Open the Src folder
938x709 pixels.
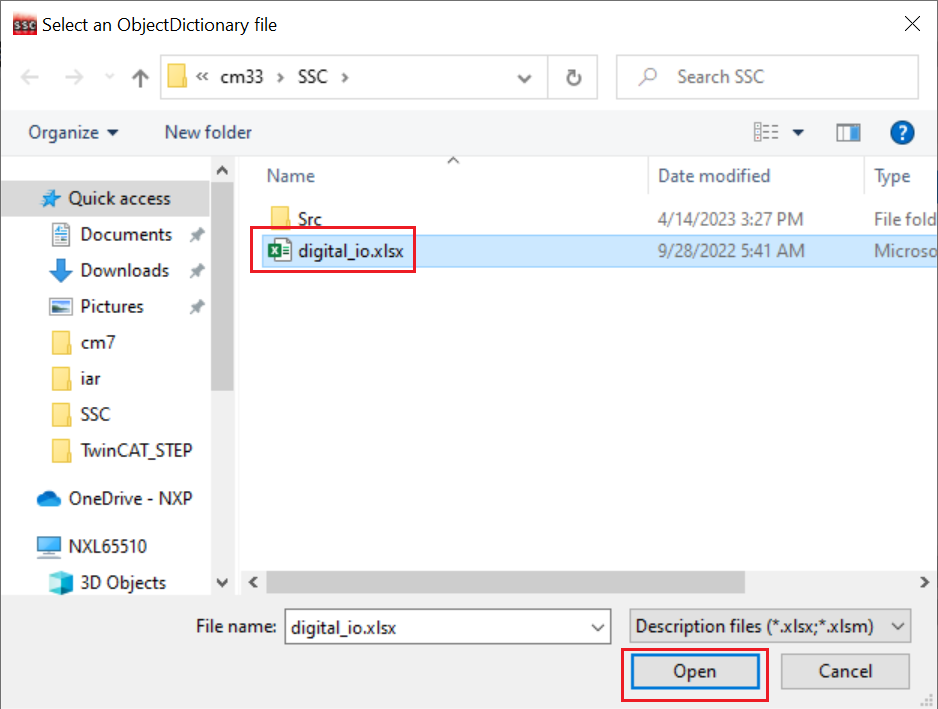point(309,219)
